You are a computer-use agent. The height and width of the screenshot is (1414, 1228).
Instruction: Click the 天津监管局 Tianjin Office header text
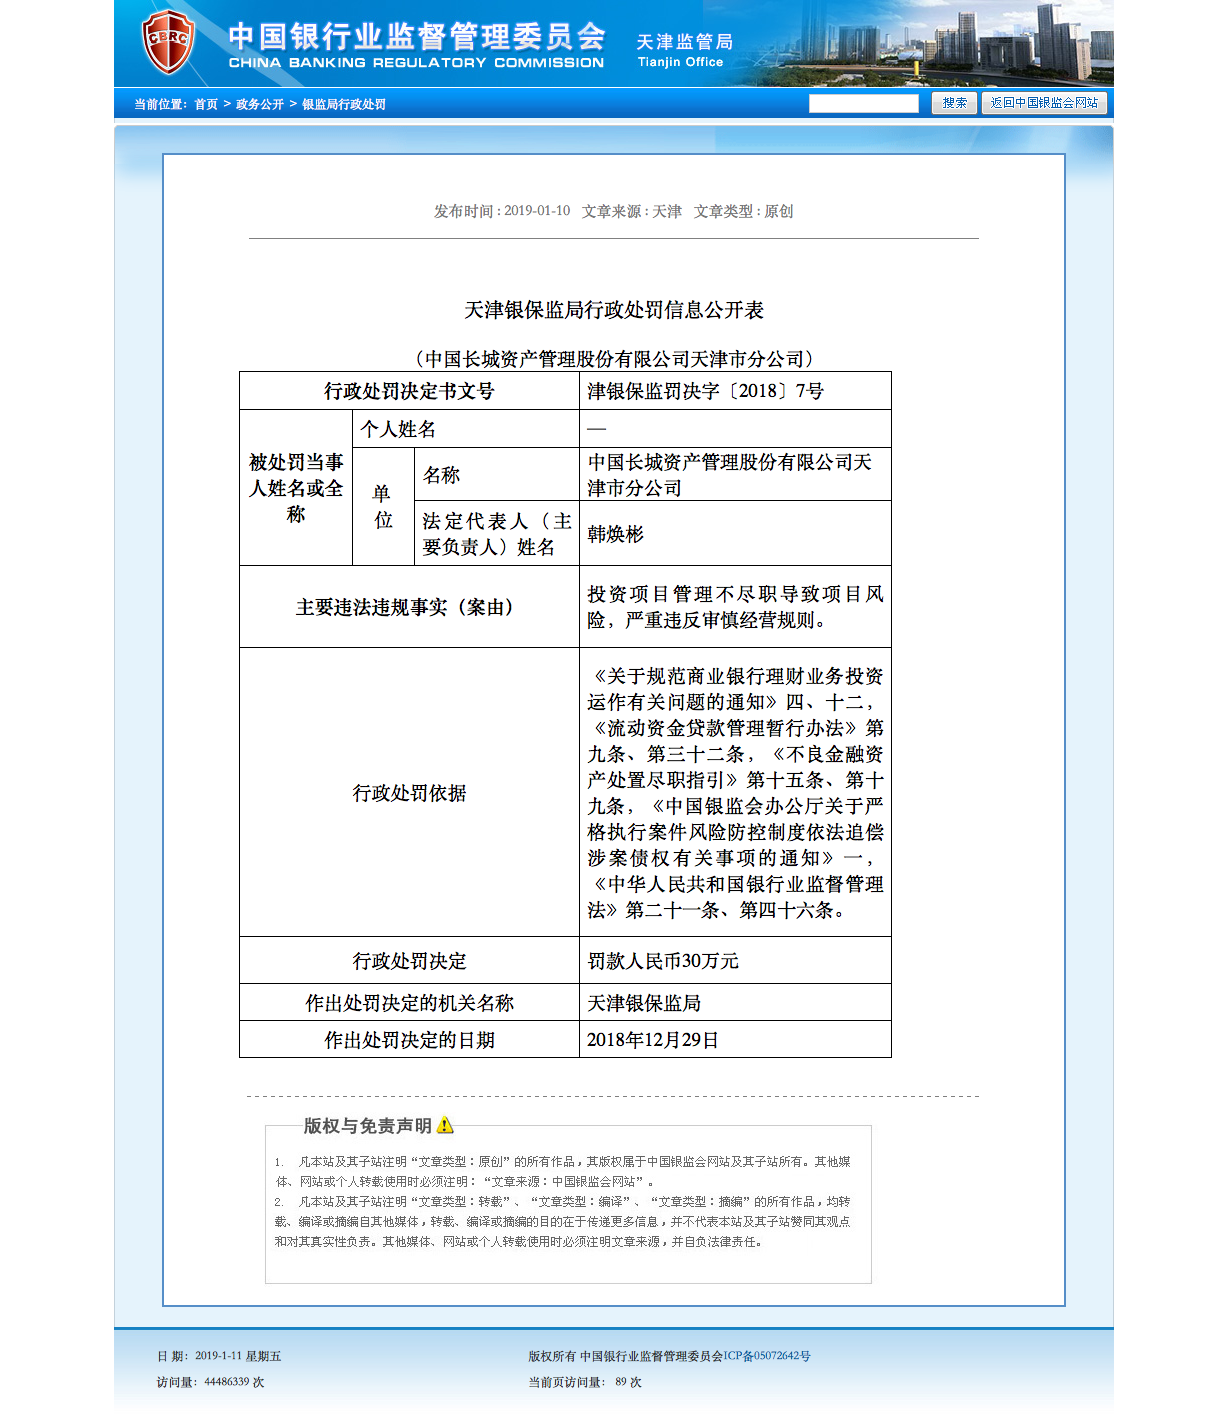[685, 50]
